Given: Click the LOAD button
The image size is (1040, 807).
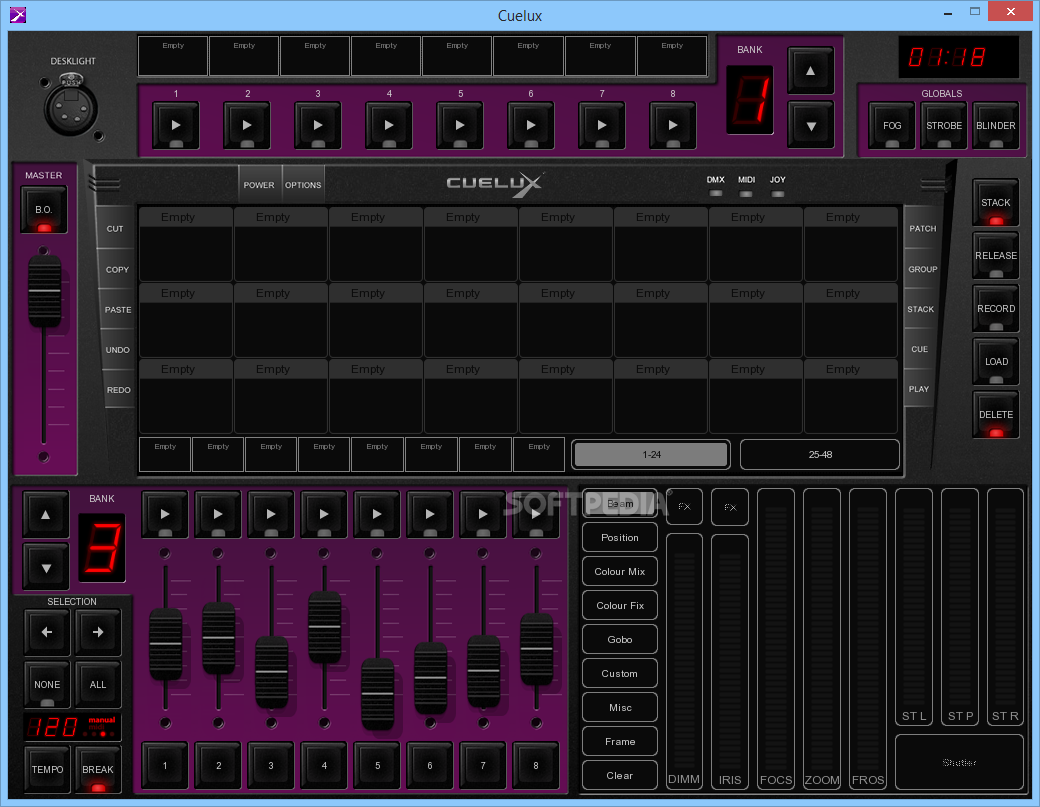Looking at the screenshot, I should click(x=996, y=361).
